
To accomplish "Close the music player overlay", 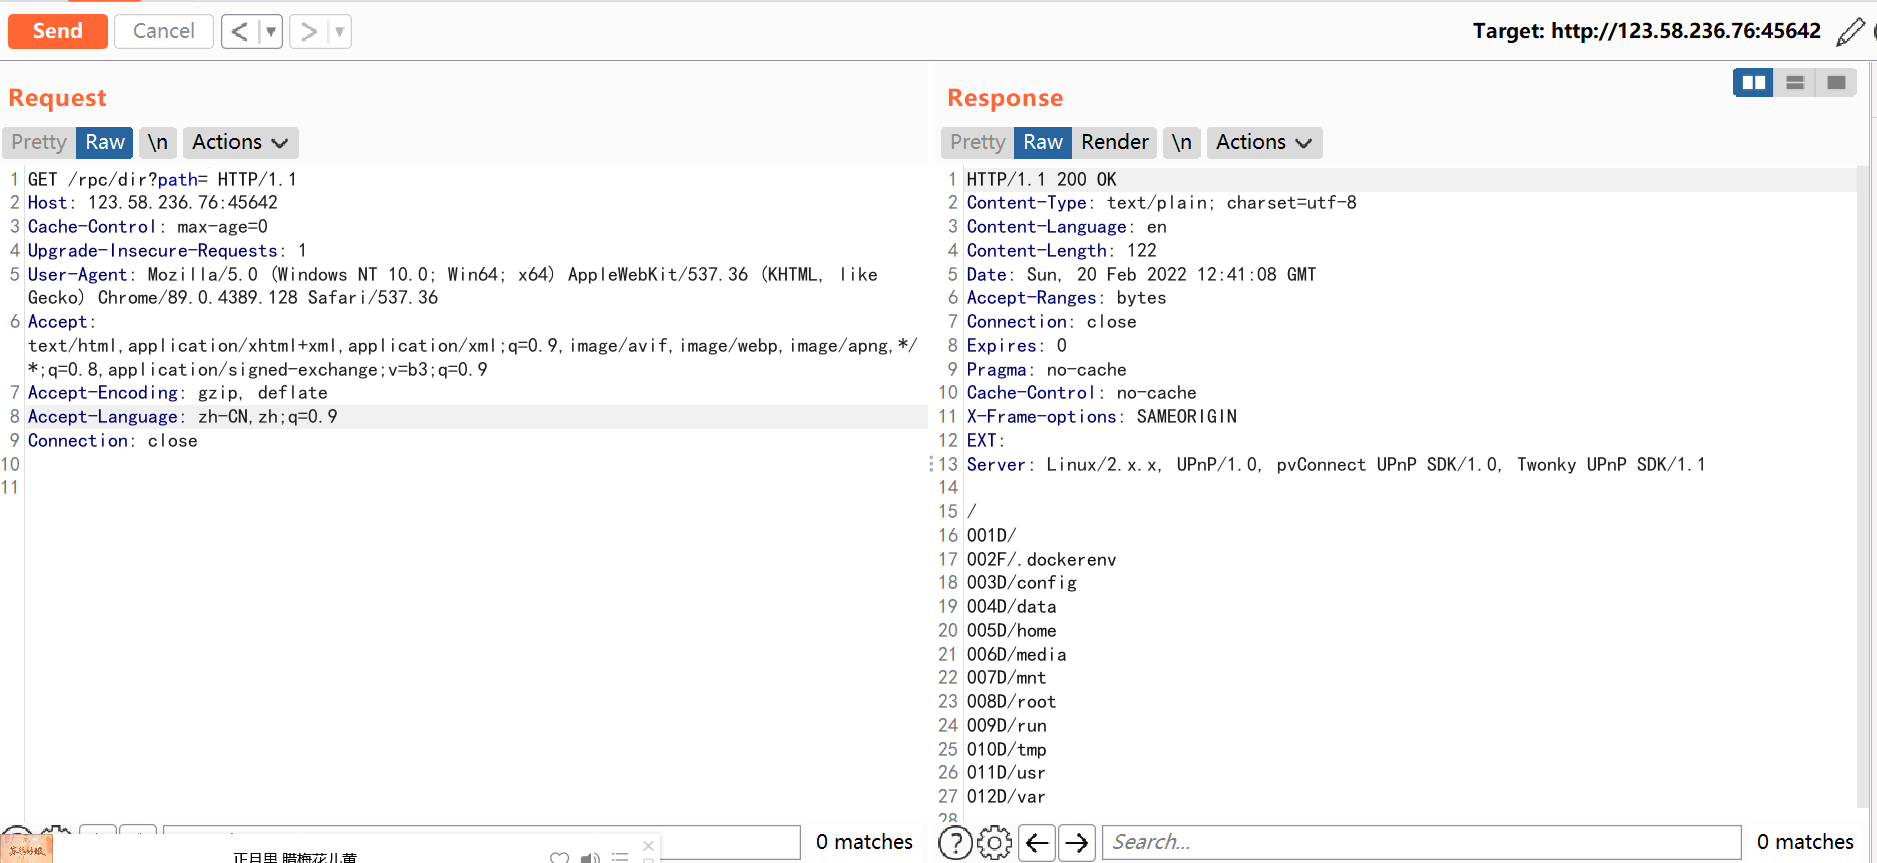I will tap(648, 845).
